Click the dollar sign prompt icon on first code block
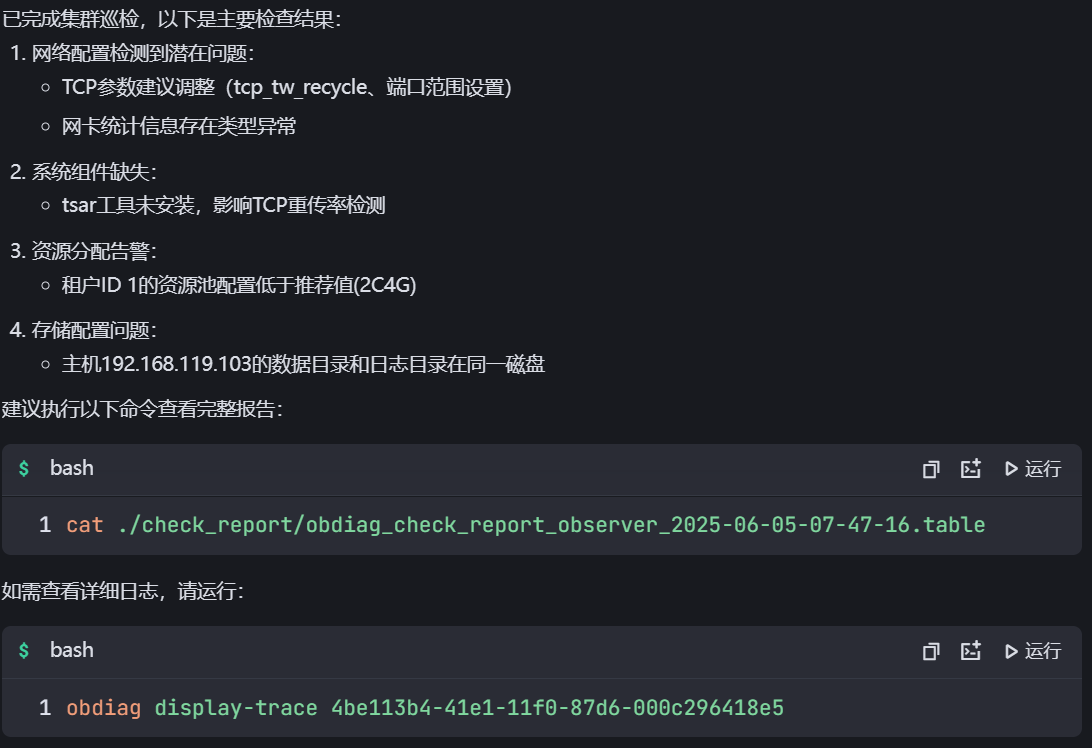This screenshot has height=748, width=1092. (24, 468)
